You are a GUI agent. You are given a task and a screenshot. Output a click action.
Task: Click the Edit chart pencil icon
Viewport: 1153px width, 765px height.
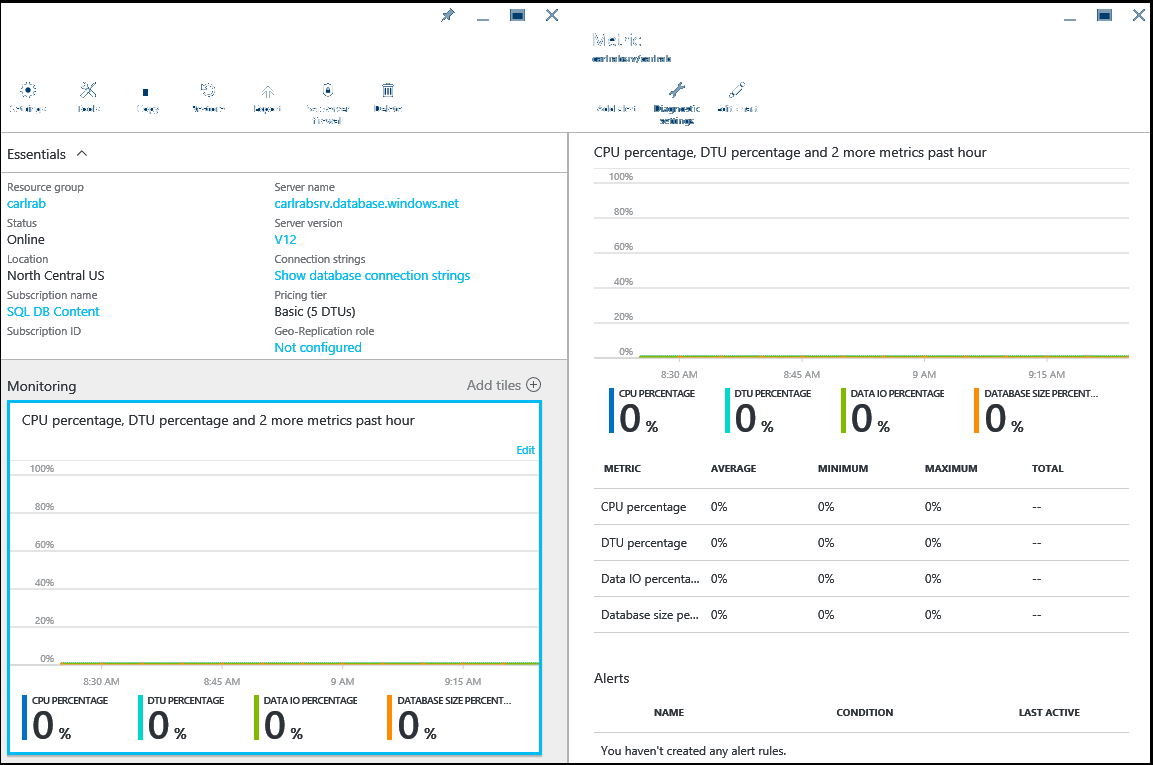[737, 90]
